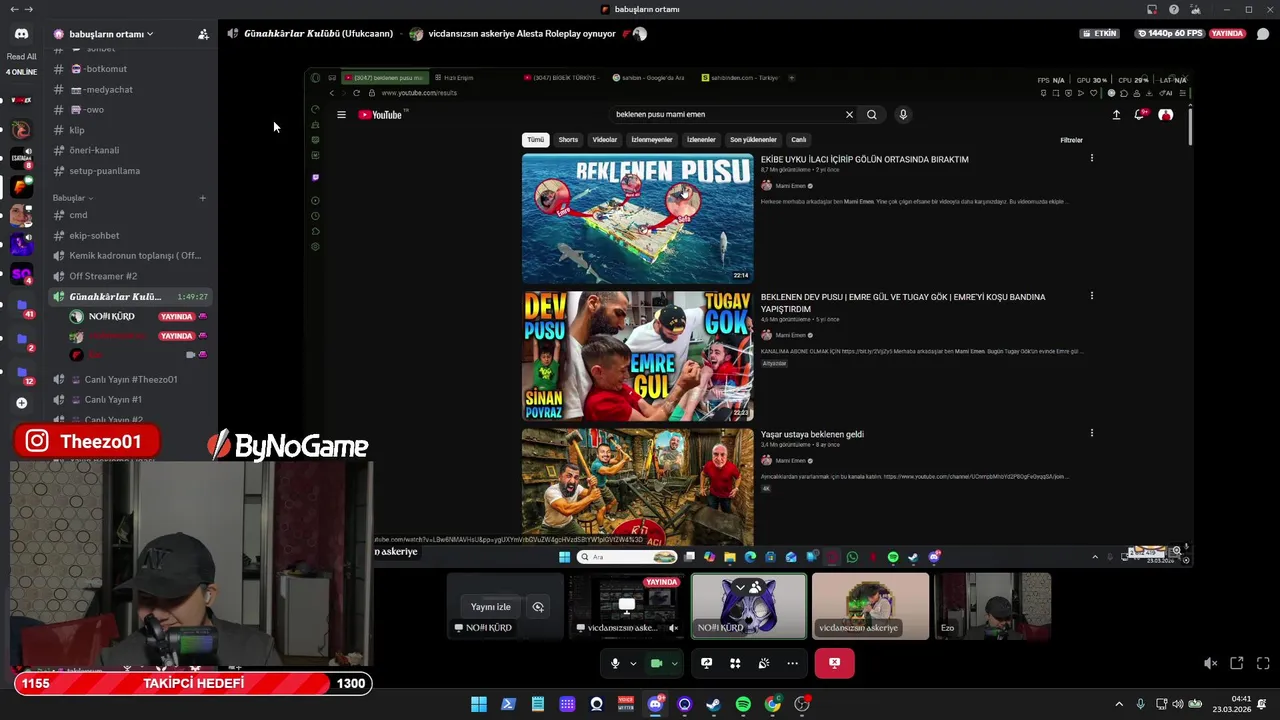Open the server folder with 41 badge
The height and width of the screenshot is (720, 1280).
pos(21,305)
